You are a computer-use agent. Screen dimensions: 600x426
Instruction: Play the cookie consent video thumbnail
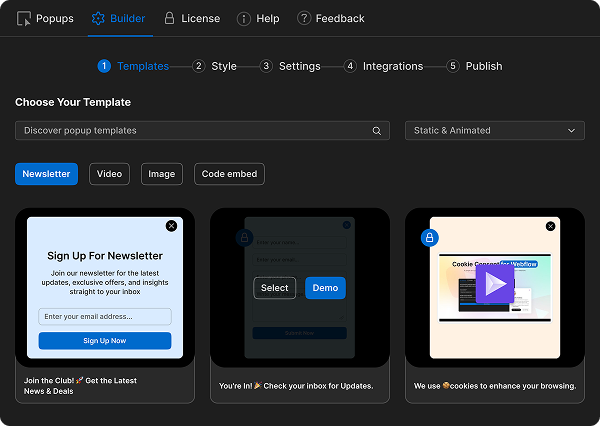pos(495,283)
